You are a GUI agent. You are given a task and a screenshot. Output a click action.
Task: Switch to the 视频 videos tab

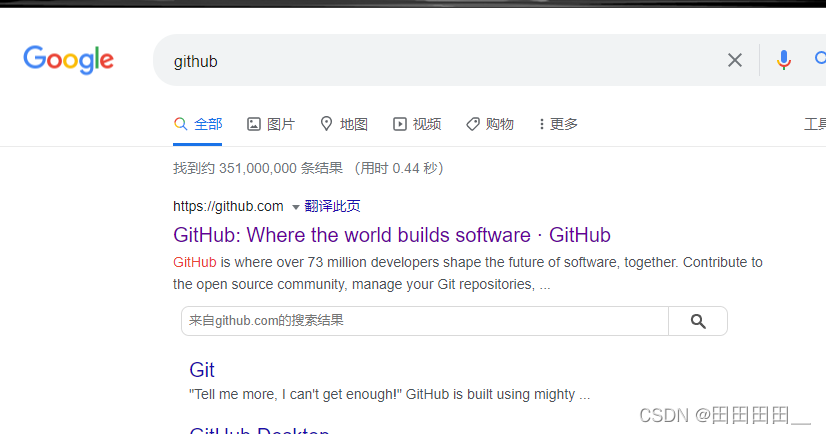[417, 124]
